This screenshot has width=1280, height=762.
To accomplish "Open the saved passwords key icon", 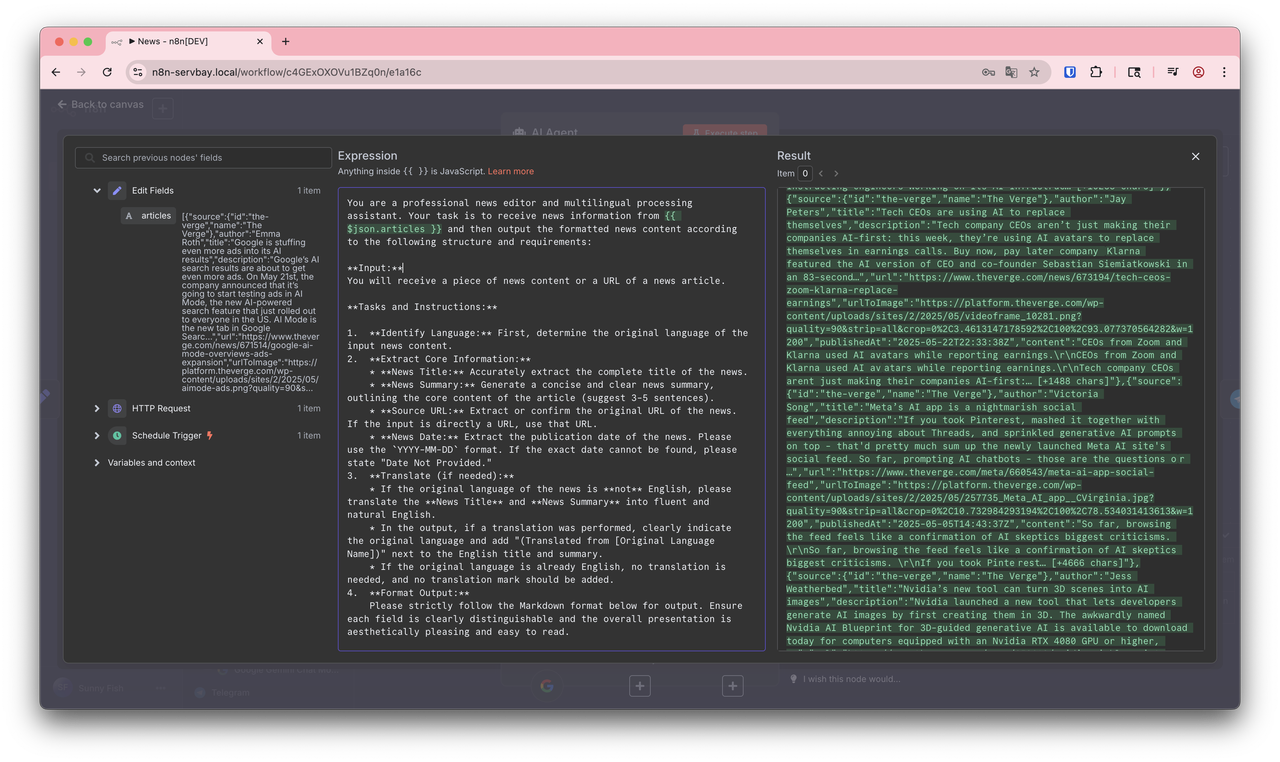I will [988, 72].
